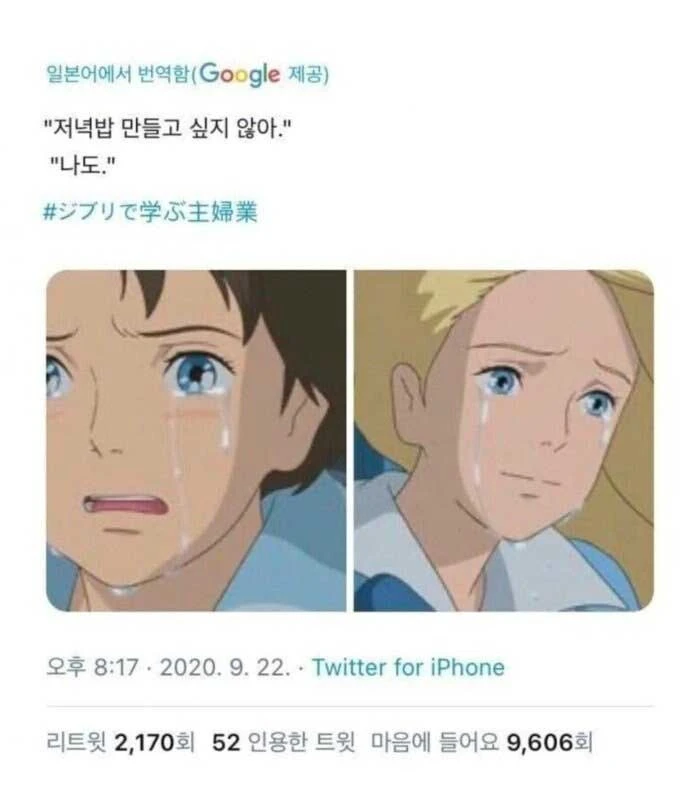Click the open mouth of brown-haired character
Viewport: 684px width, 799px height.
[x=124, y=506]
